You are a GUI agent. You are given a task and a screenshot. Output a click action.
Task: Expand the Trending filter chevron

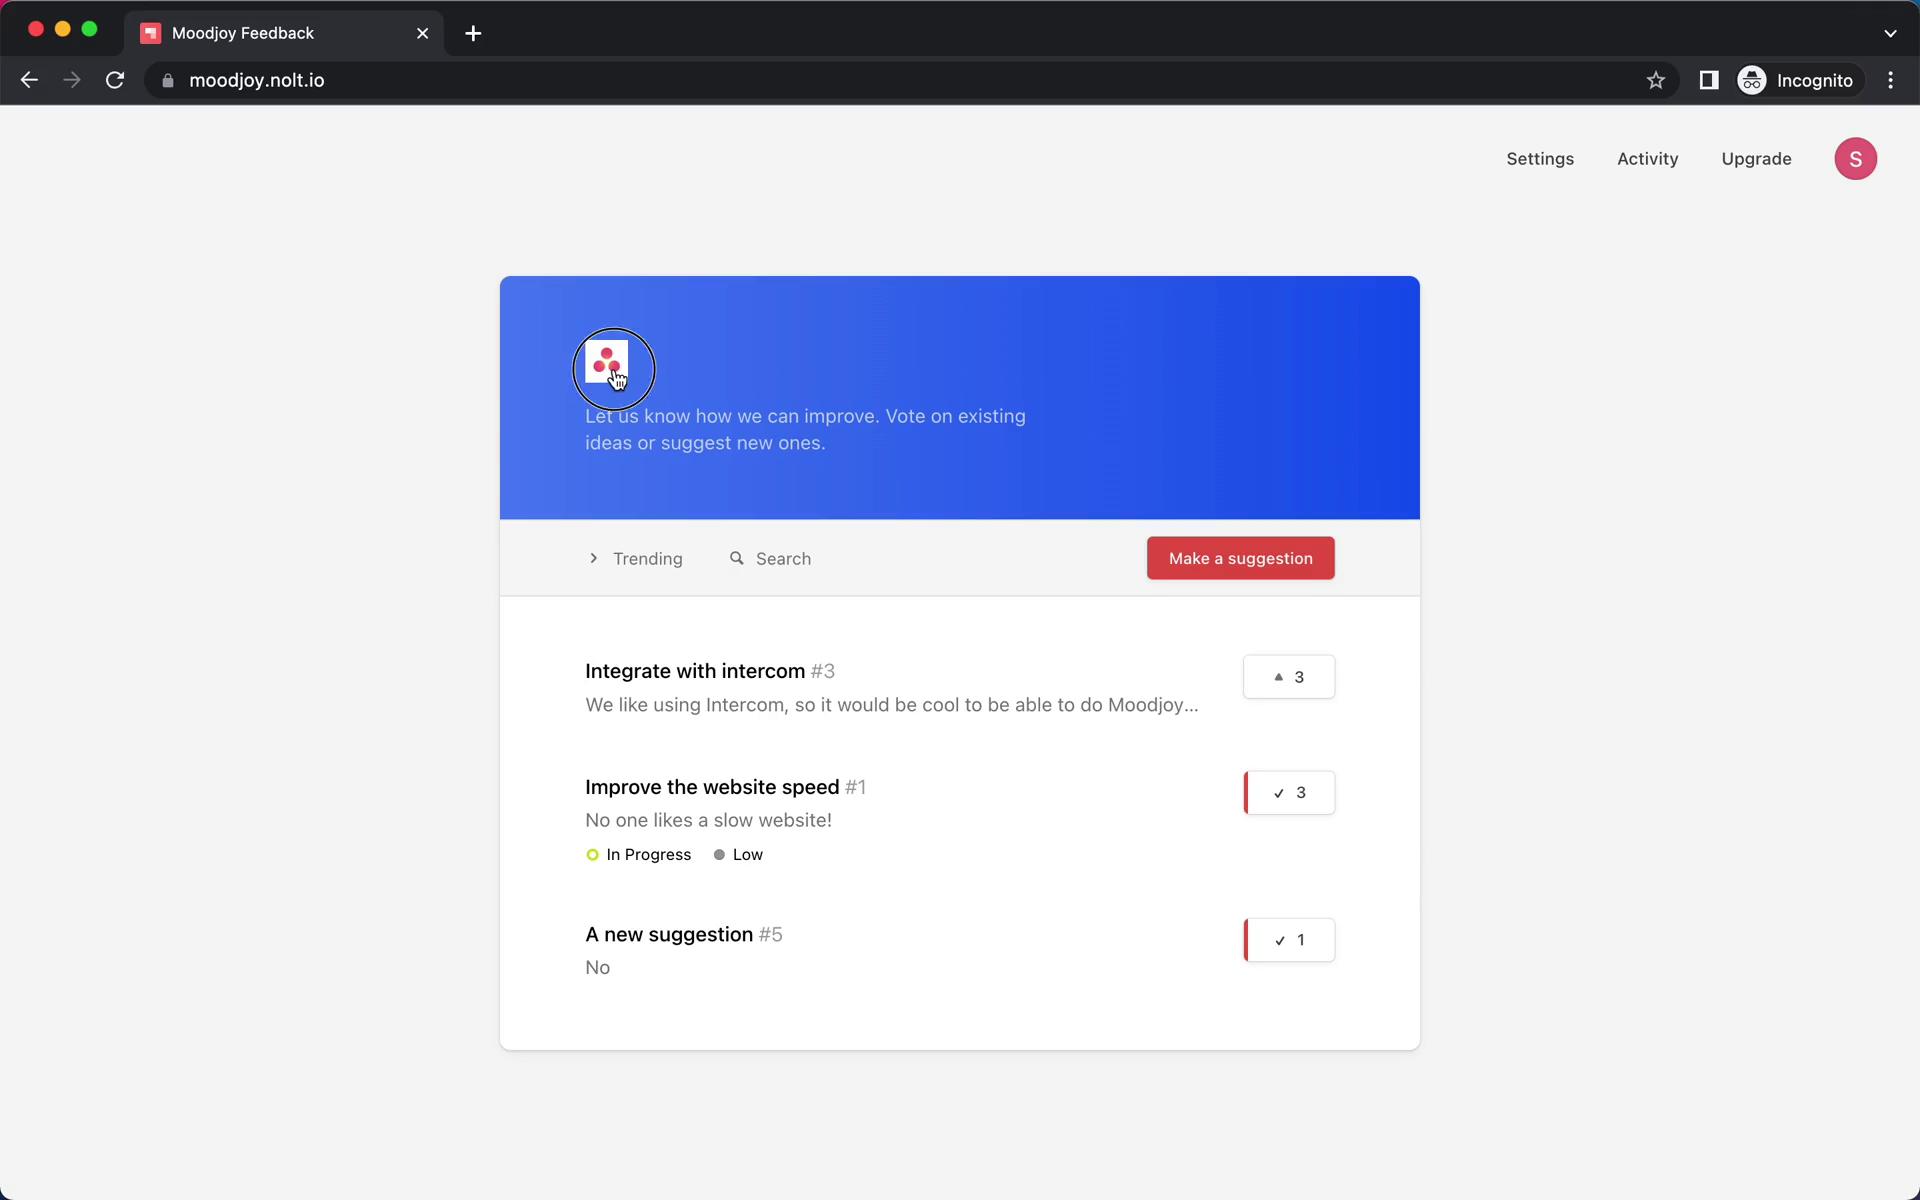coord(593,557)
